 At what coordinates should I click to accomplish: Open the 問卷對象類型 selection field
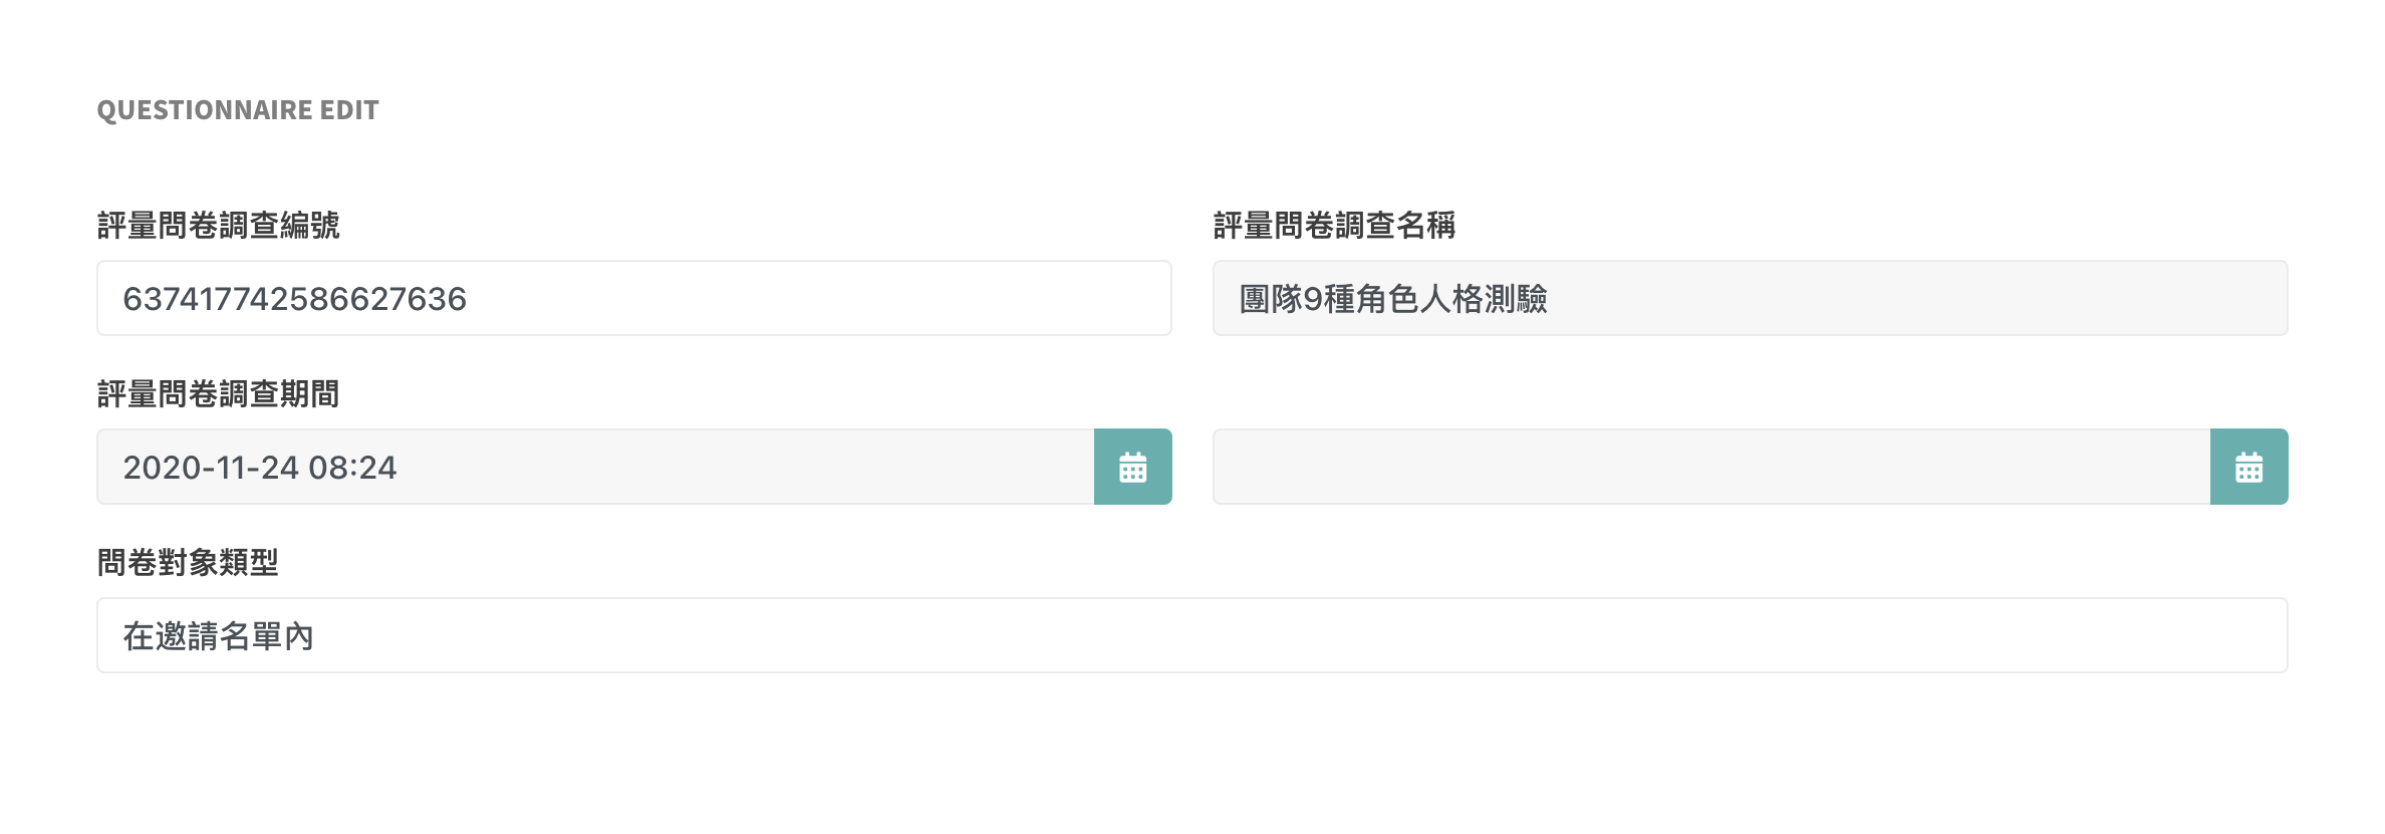click(x=1191, y=636)
